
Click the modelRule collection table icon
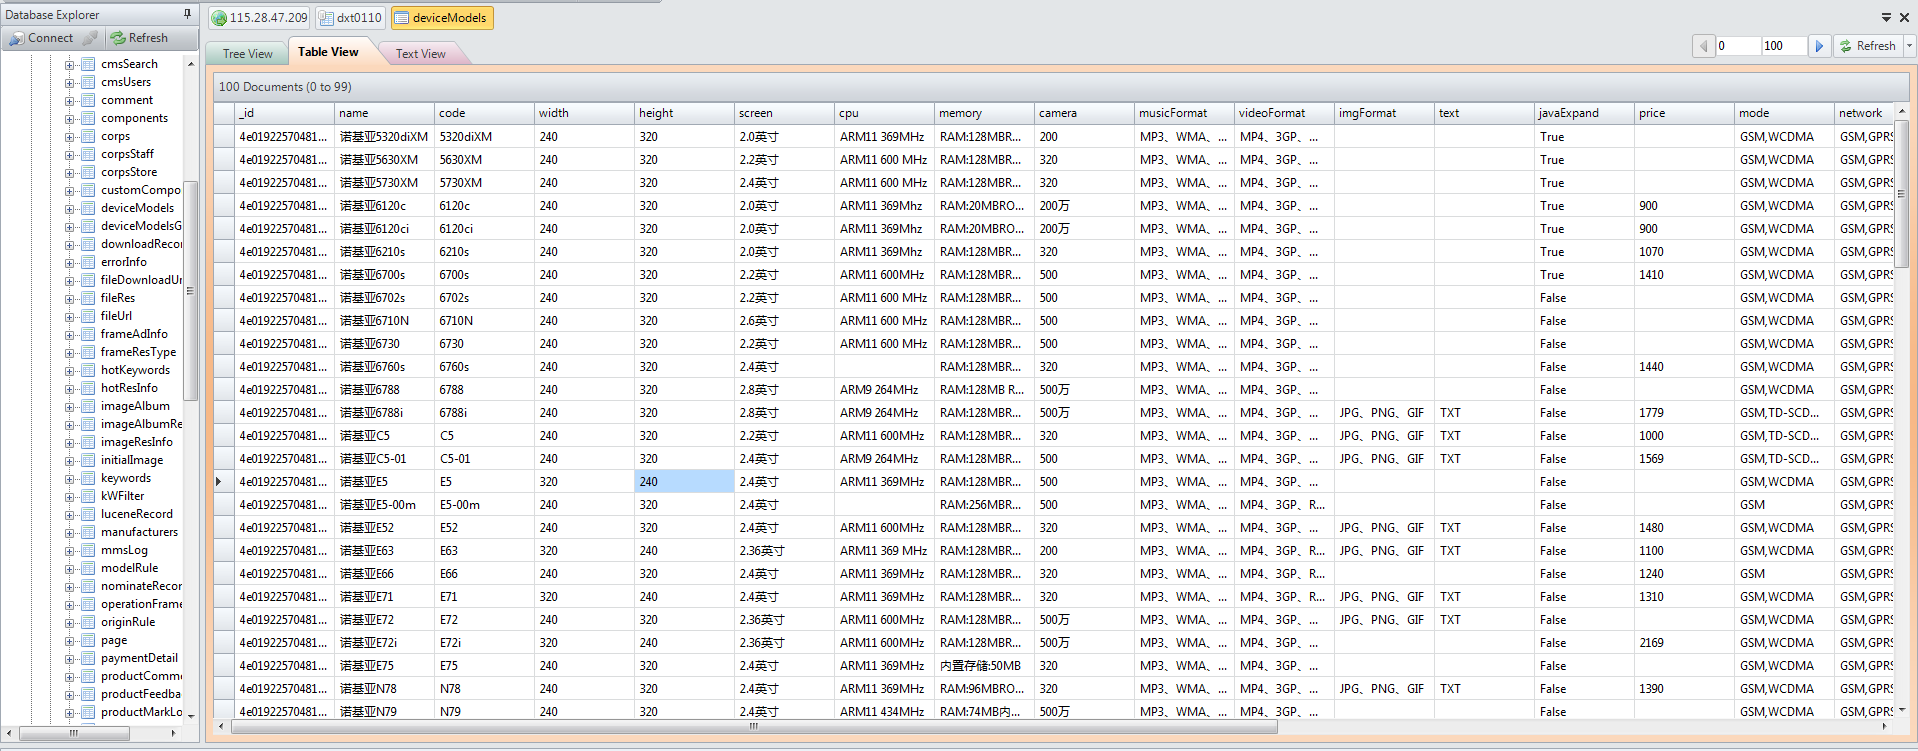[88, 568]
